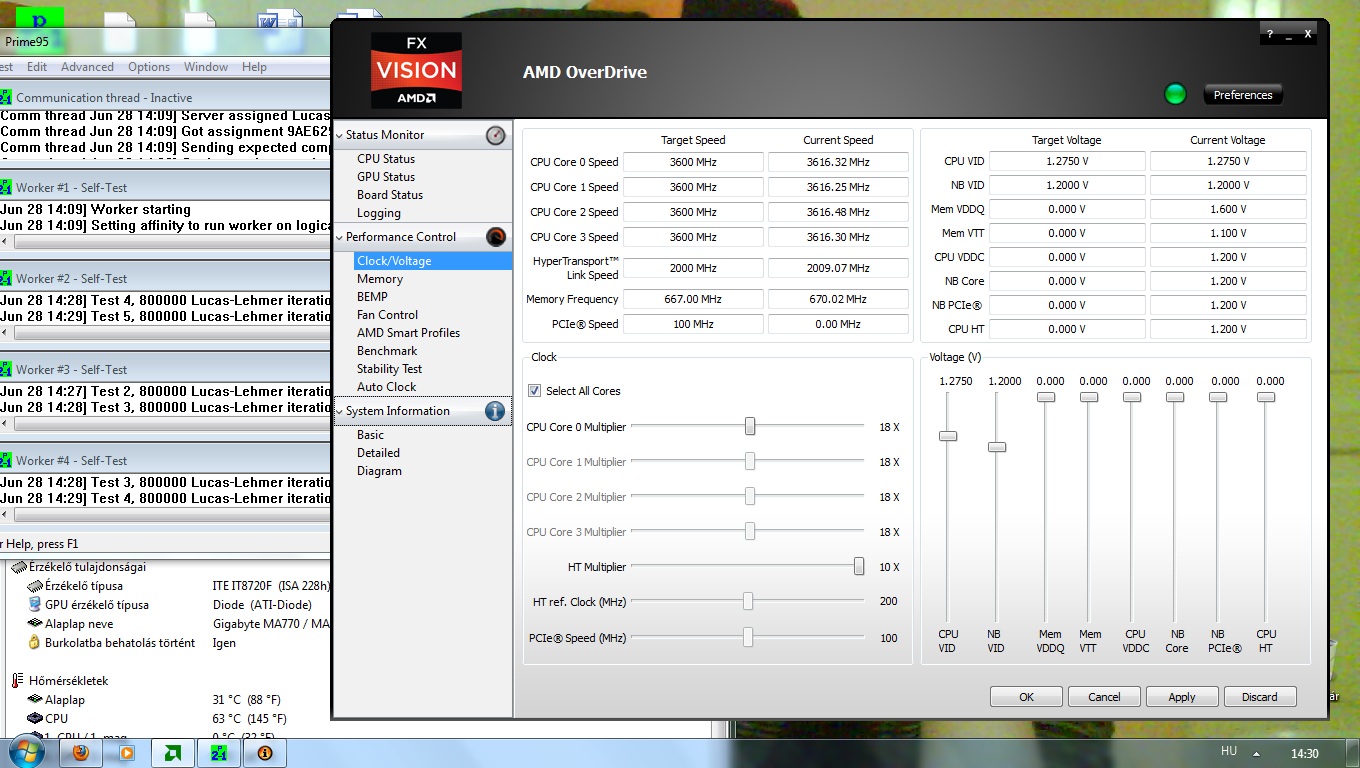Click the Worker #3 window icon
Image resolution: width=1360 pixels, height=768 pixels.
pyautogui.click(x=6, y=369)
